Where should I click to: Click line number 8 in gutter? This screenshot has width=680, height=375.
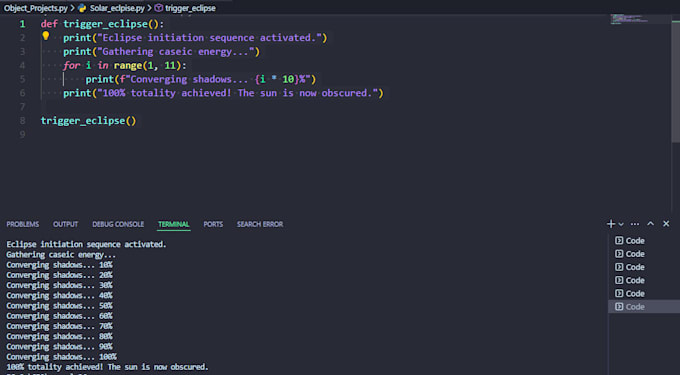pyautogui.click(x=22, y=121)
